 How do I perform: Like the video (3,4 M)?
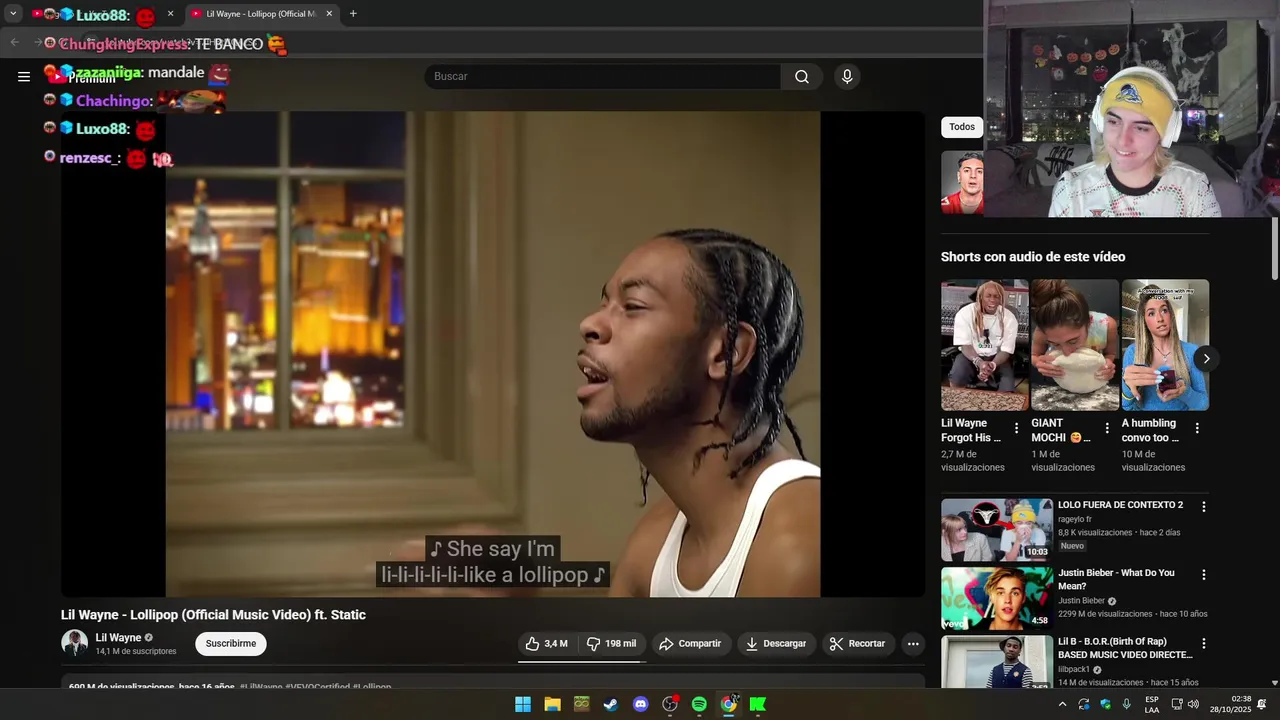tap(547, 644)
